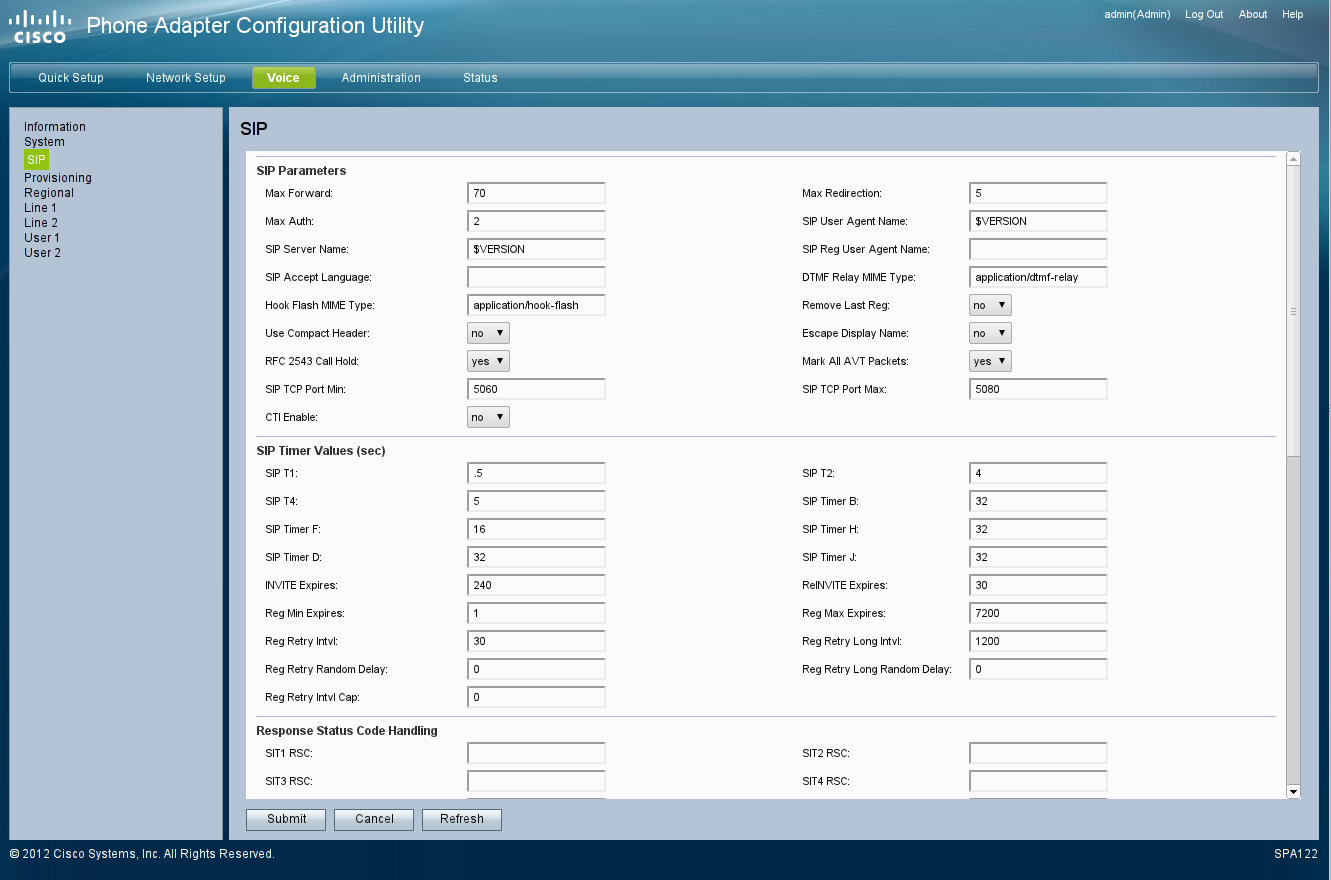Click the Cisco logo icon

click(x=40, y=27)
